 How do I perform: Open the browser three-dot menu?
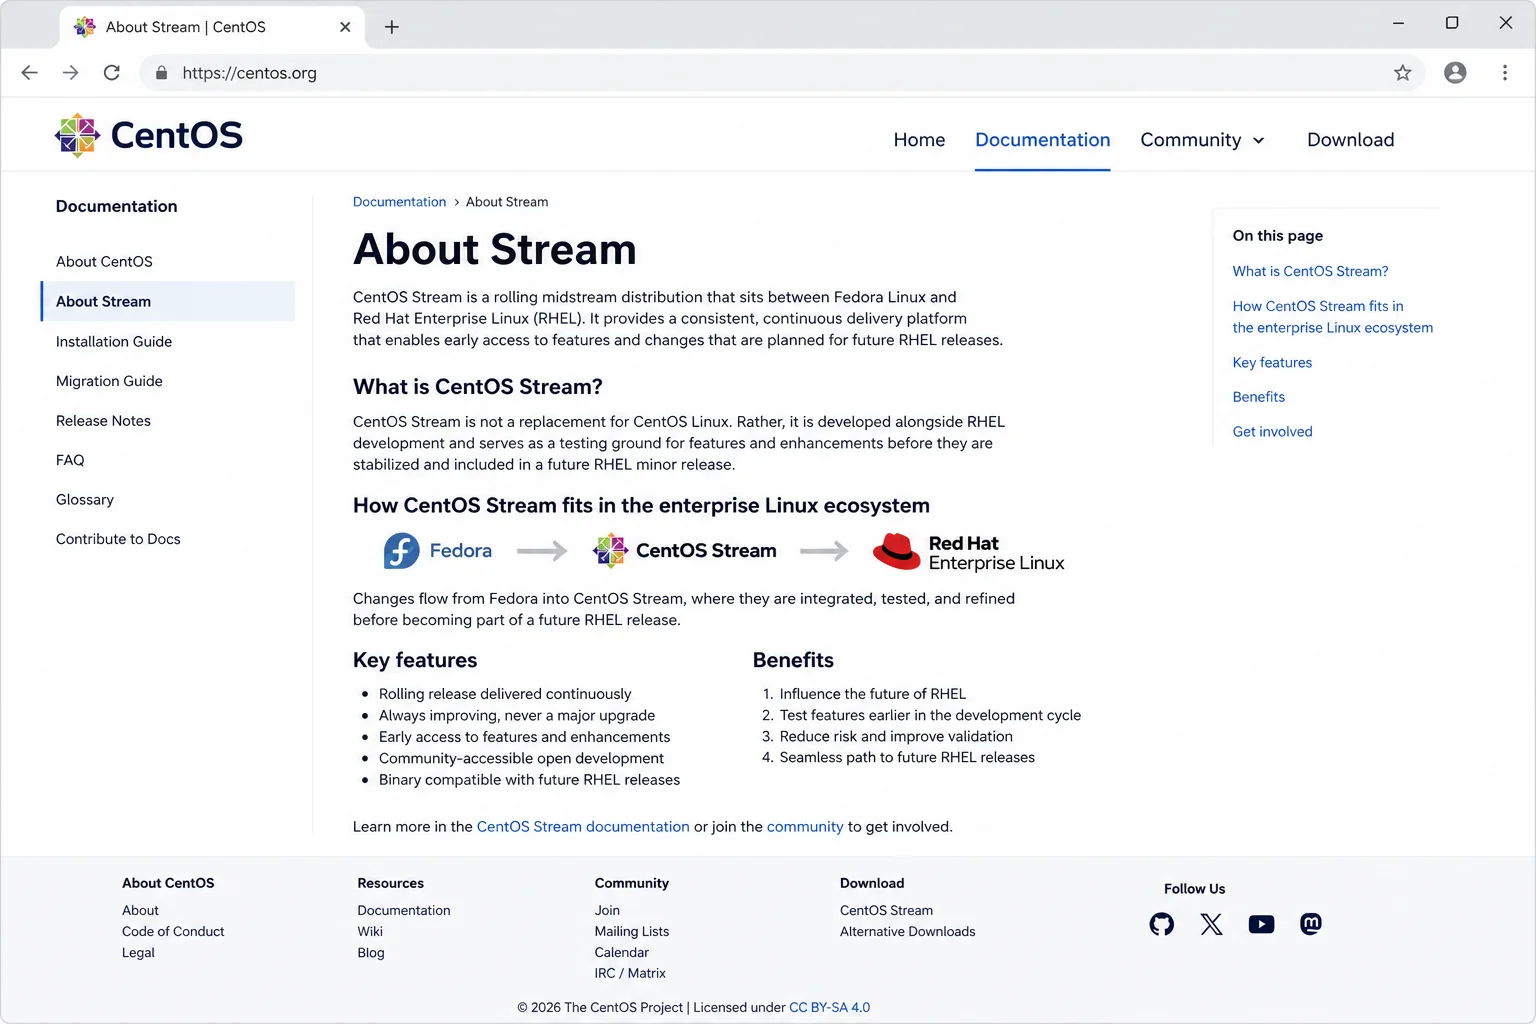[x=1504, y=72]
